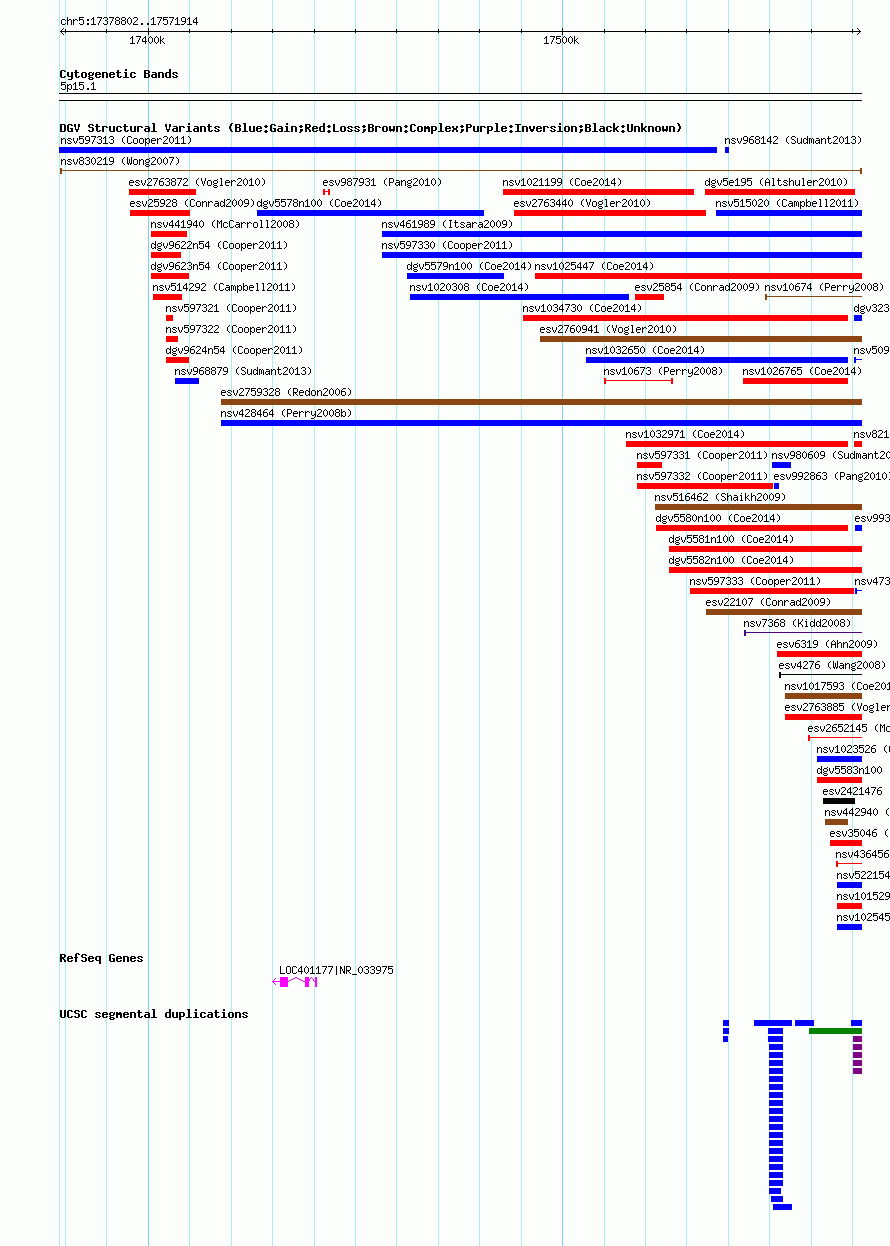Select dgv9624n54 (Cooper2011) variant
Viewport: 890px width, 1246px height.
pos(177,360)
